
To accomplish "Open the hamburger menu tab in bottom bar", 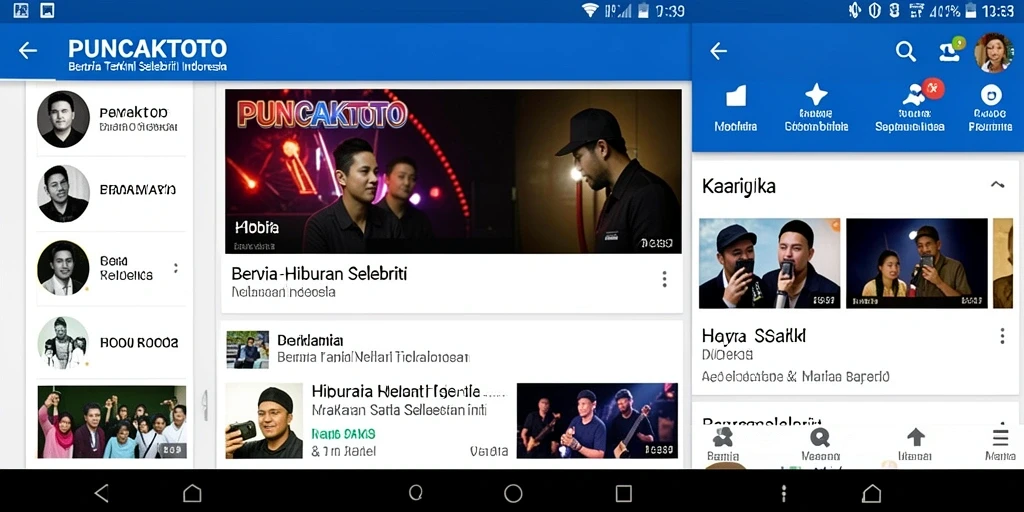I will (1000, 444).
